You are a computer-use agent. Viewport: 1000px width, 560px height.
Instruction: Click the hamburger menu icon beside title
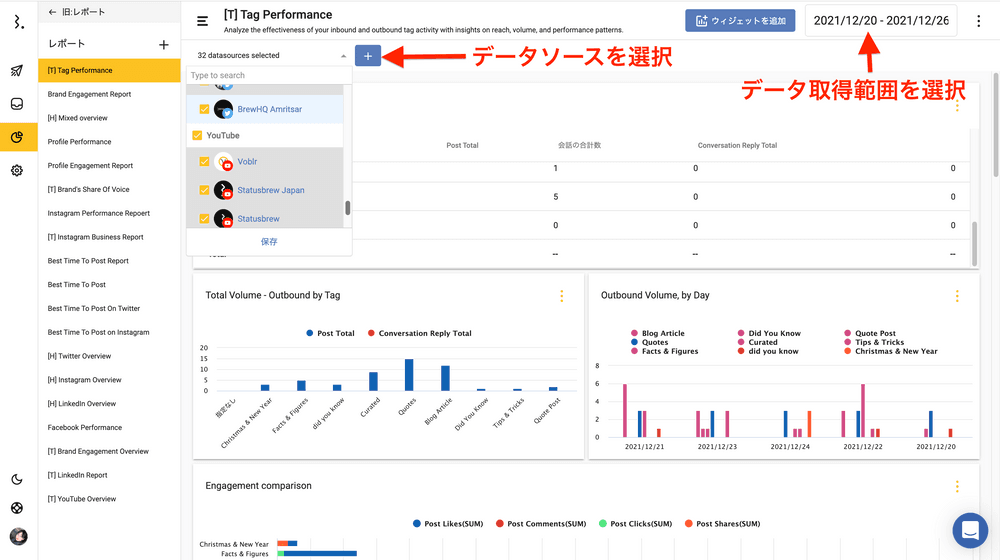click(x=203, y=21)
